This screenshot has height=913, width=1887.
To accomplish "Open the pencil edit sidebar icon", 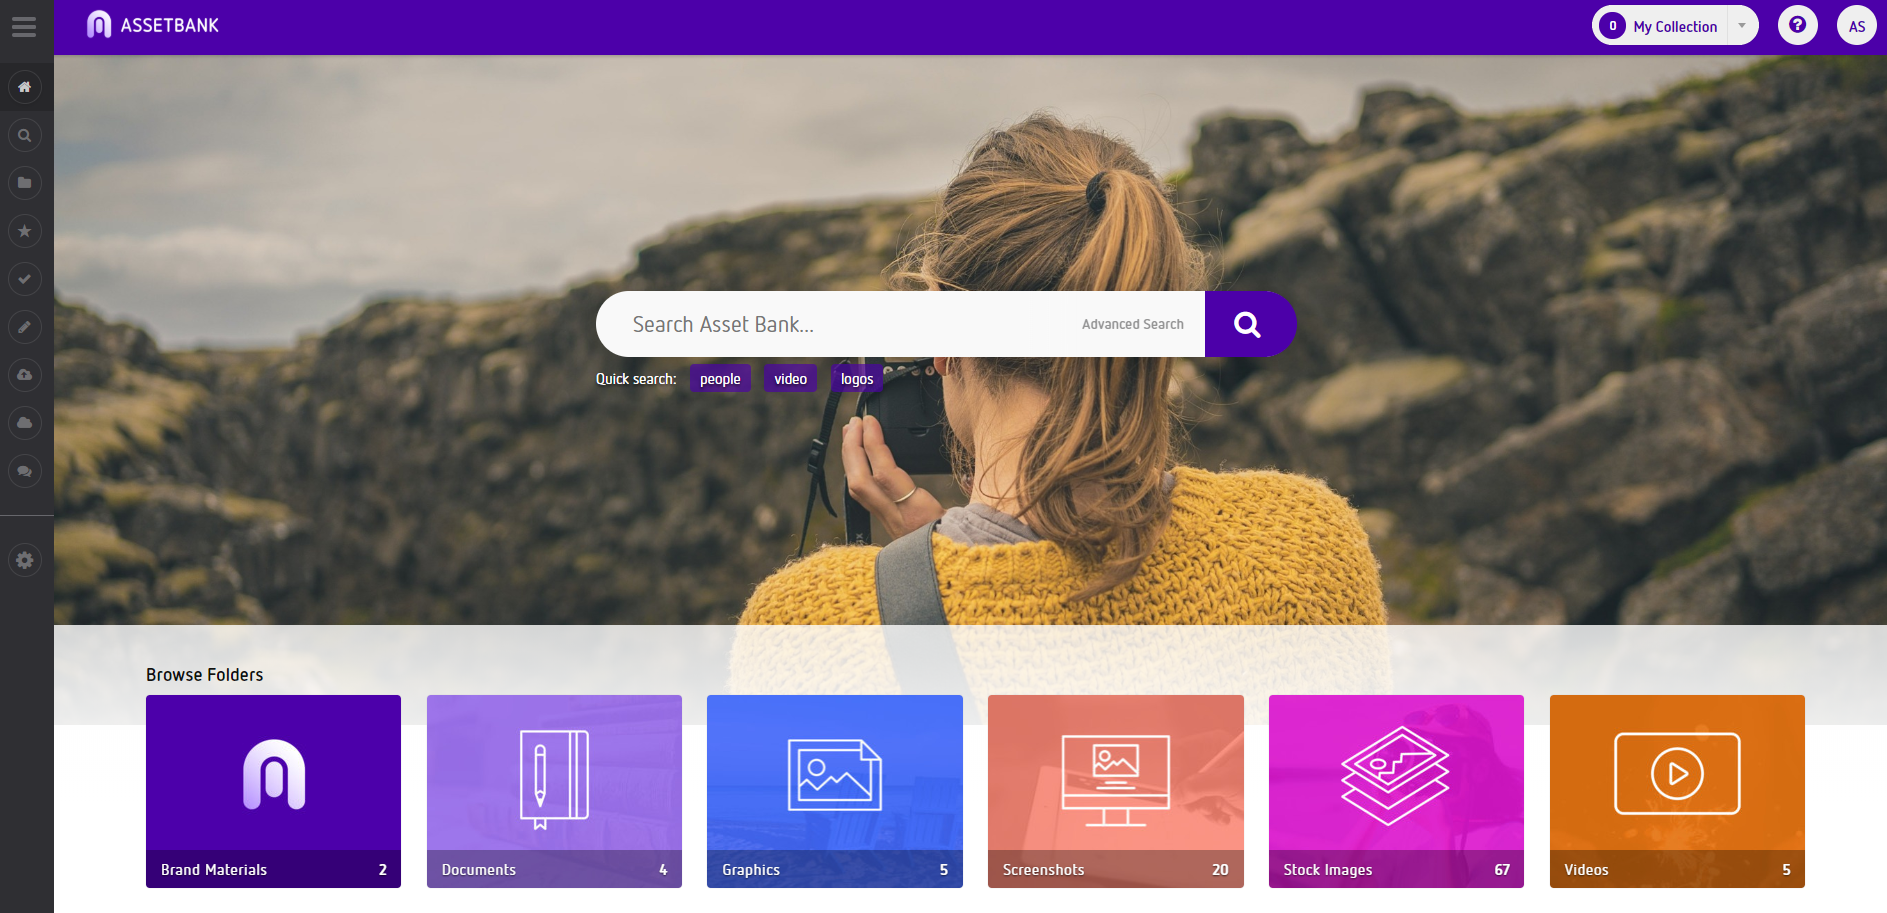I will pos(25,327).
